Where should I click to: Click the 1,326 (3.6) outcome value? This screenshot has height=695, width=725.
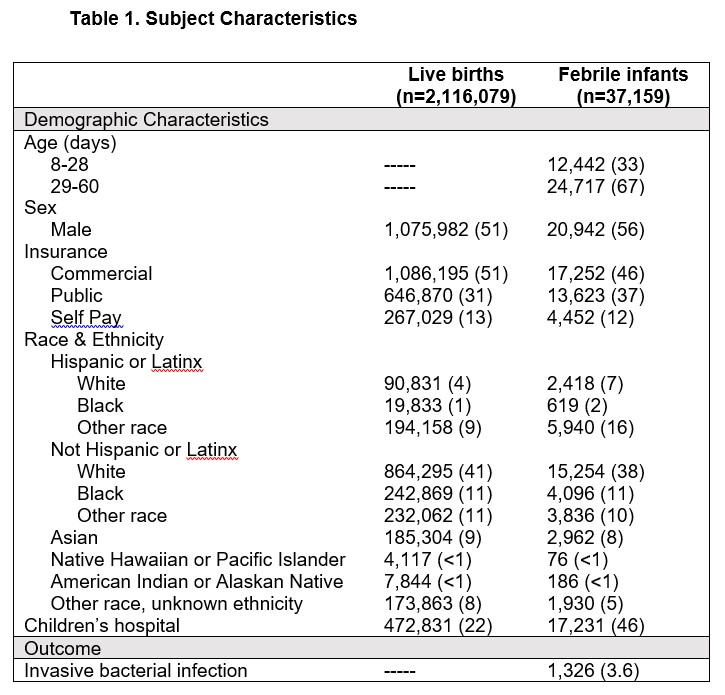[x=593, y=670]
